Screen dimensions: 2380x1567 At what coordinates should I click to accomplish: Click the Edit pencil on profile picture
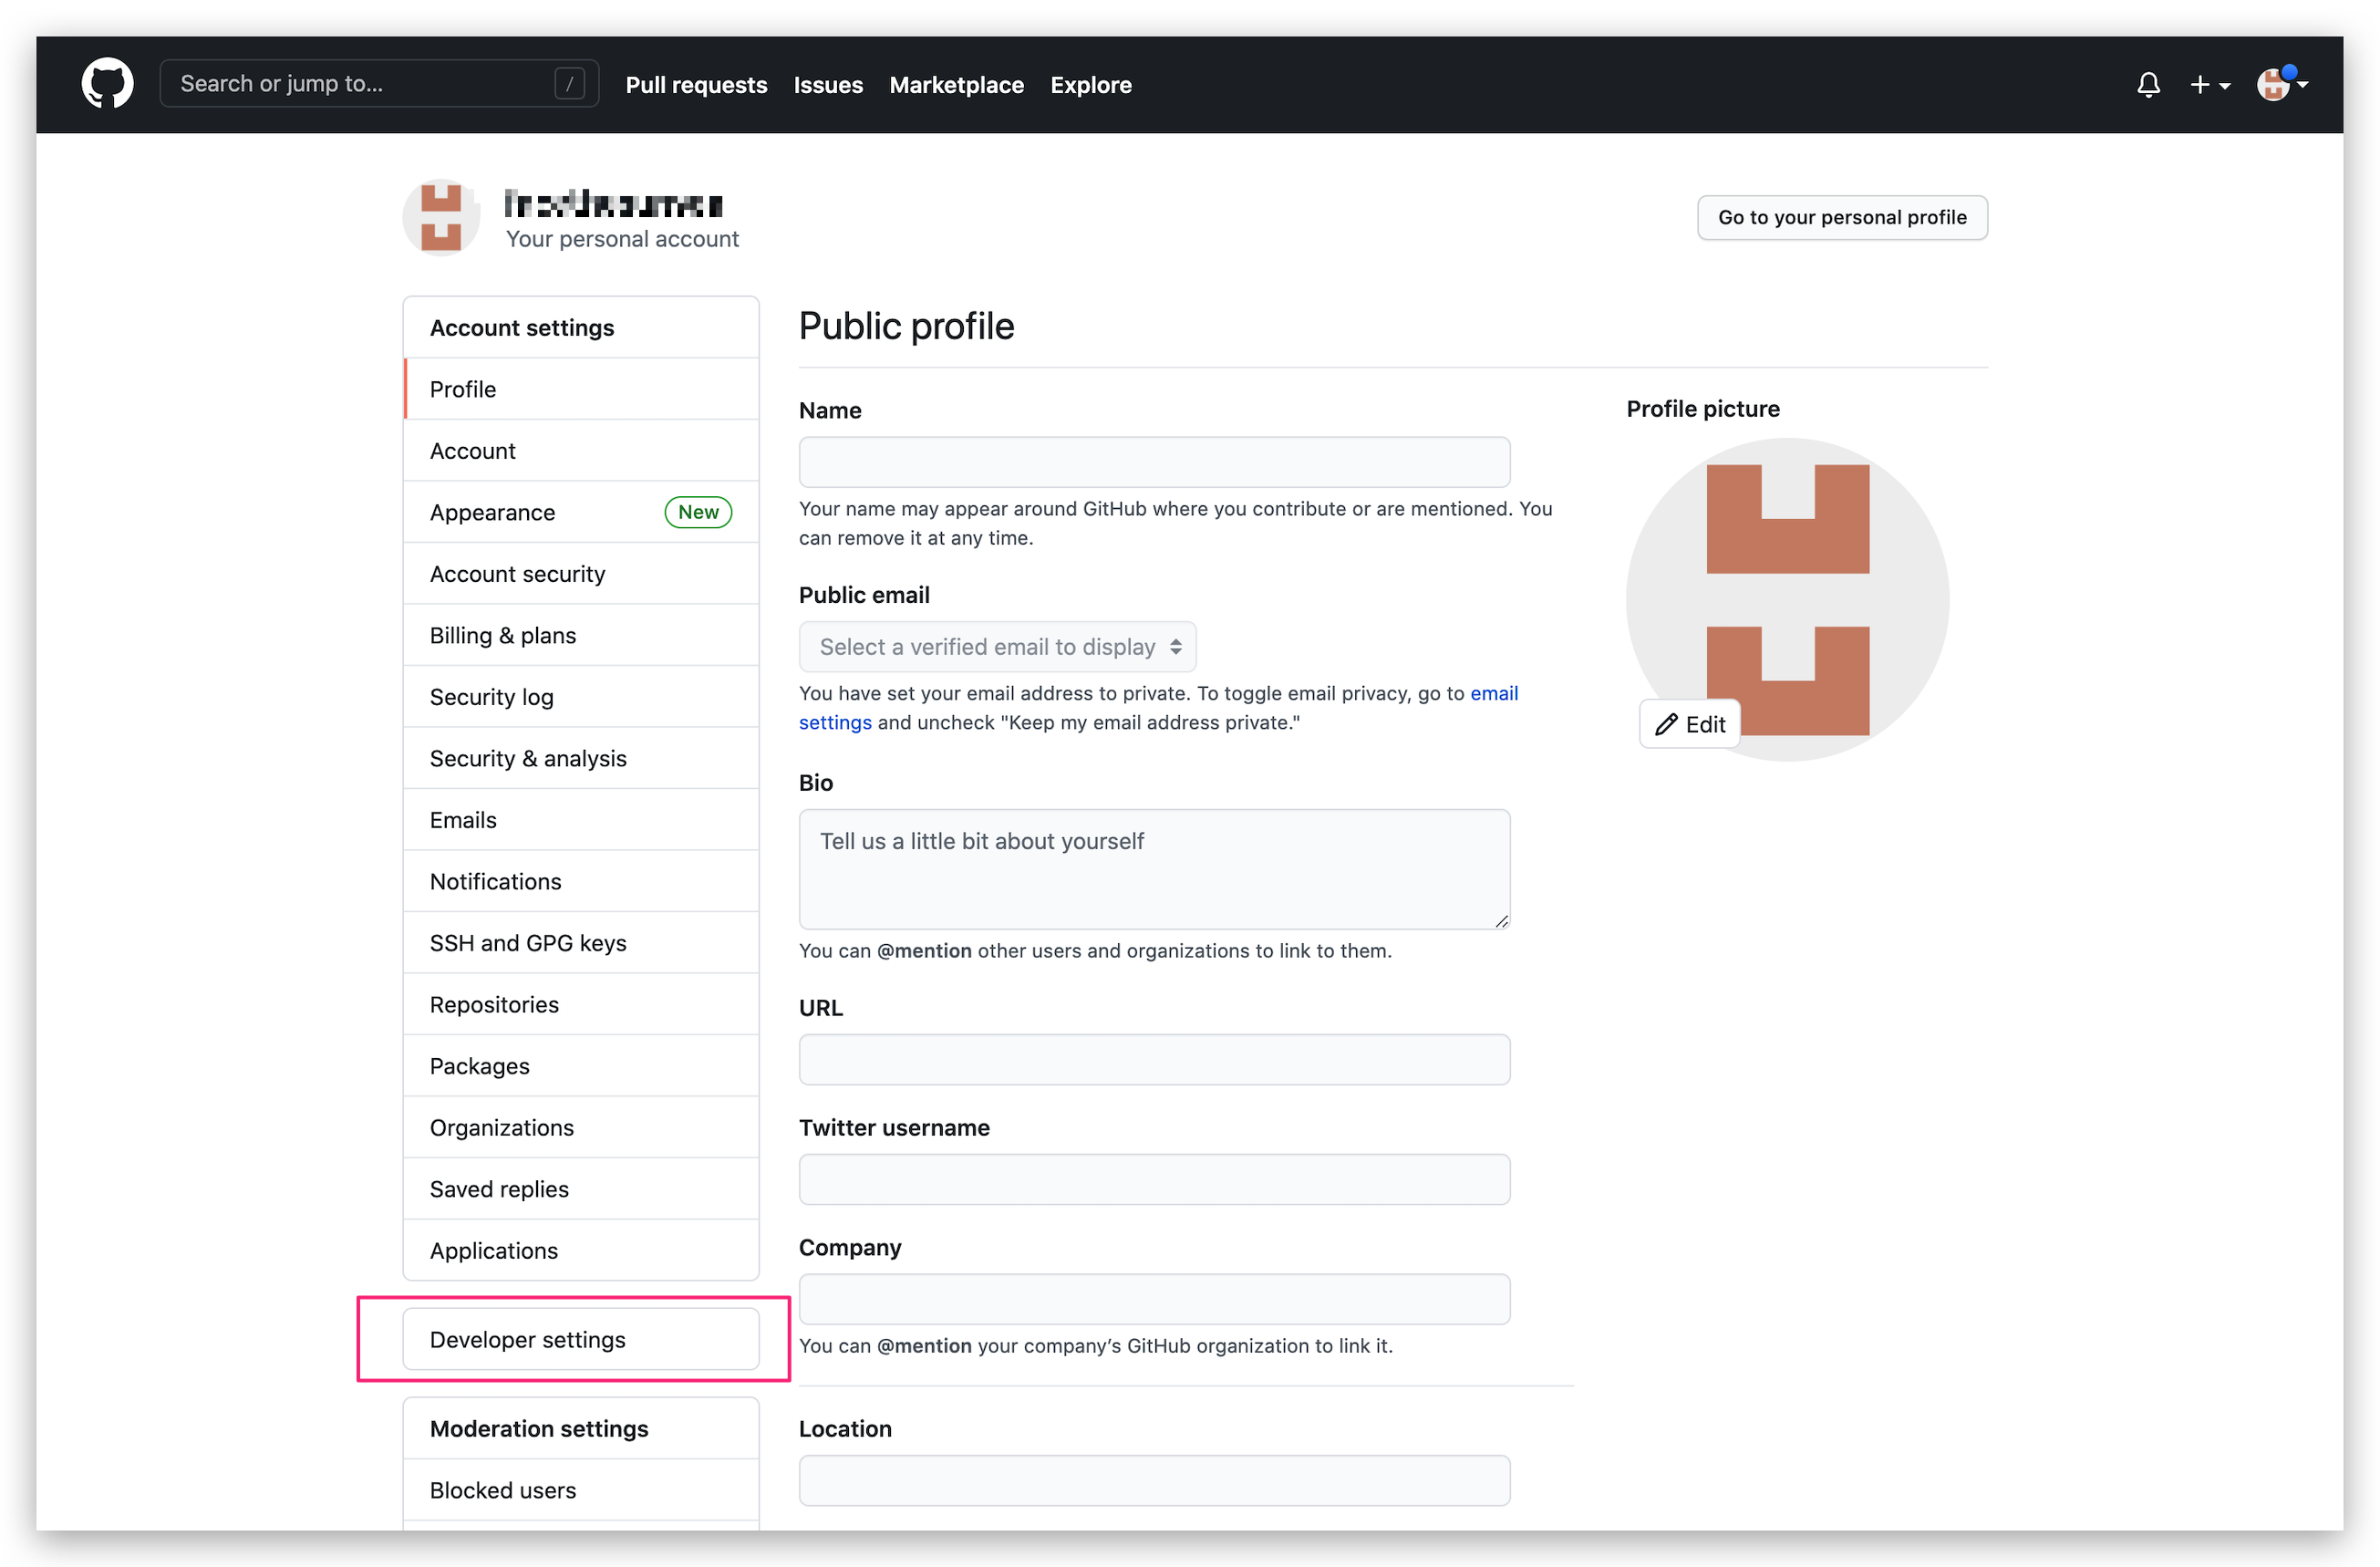1689,723
